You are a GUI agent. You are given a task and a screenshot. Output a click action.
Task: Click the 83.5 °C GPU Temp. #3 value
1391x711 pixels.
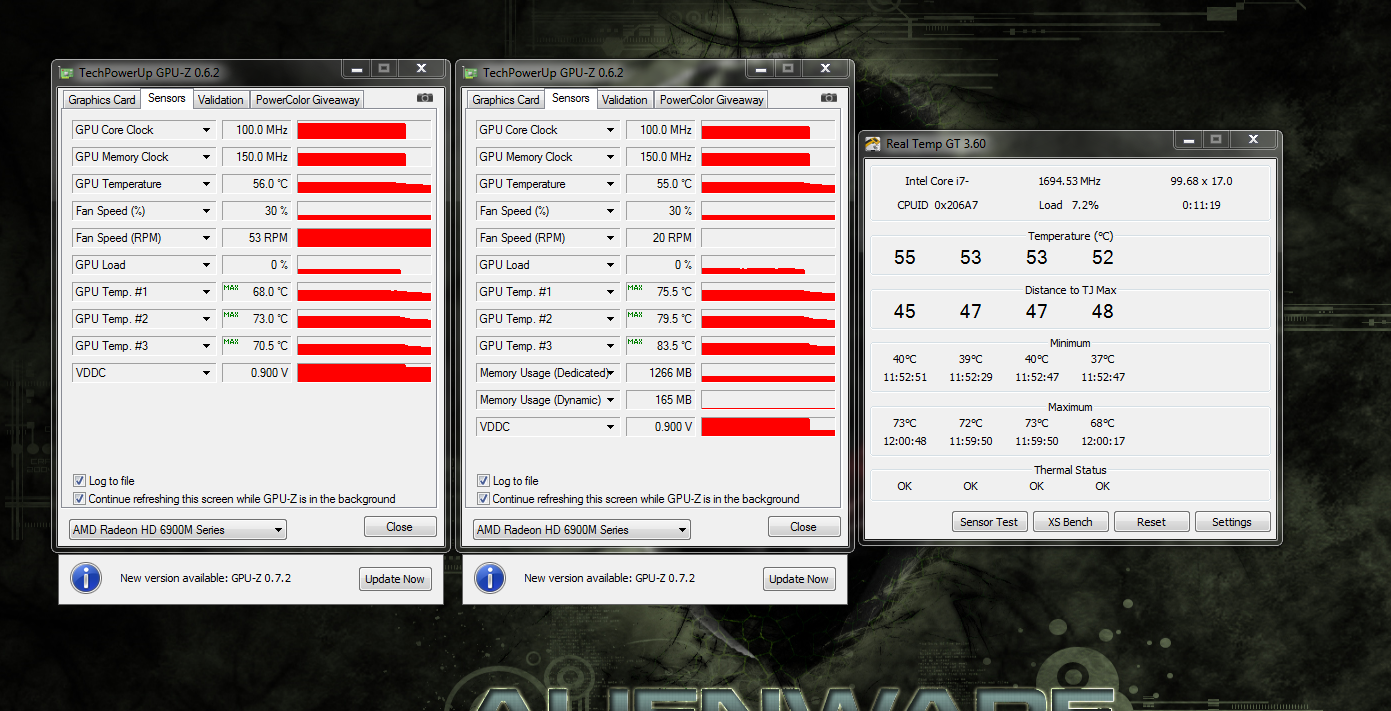661,346
